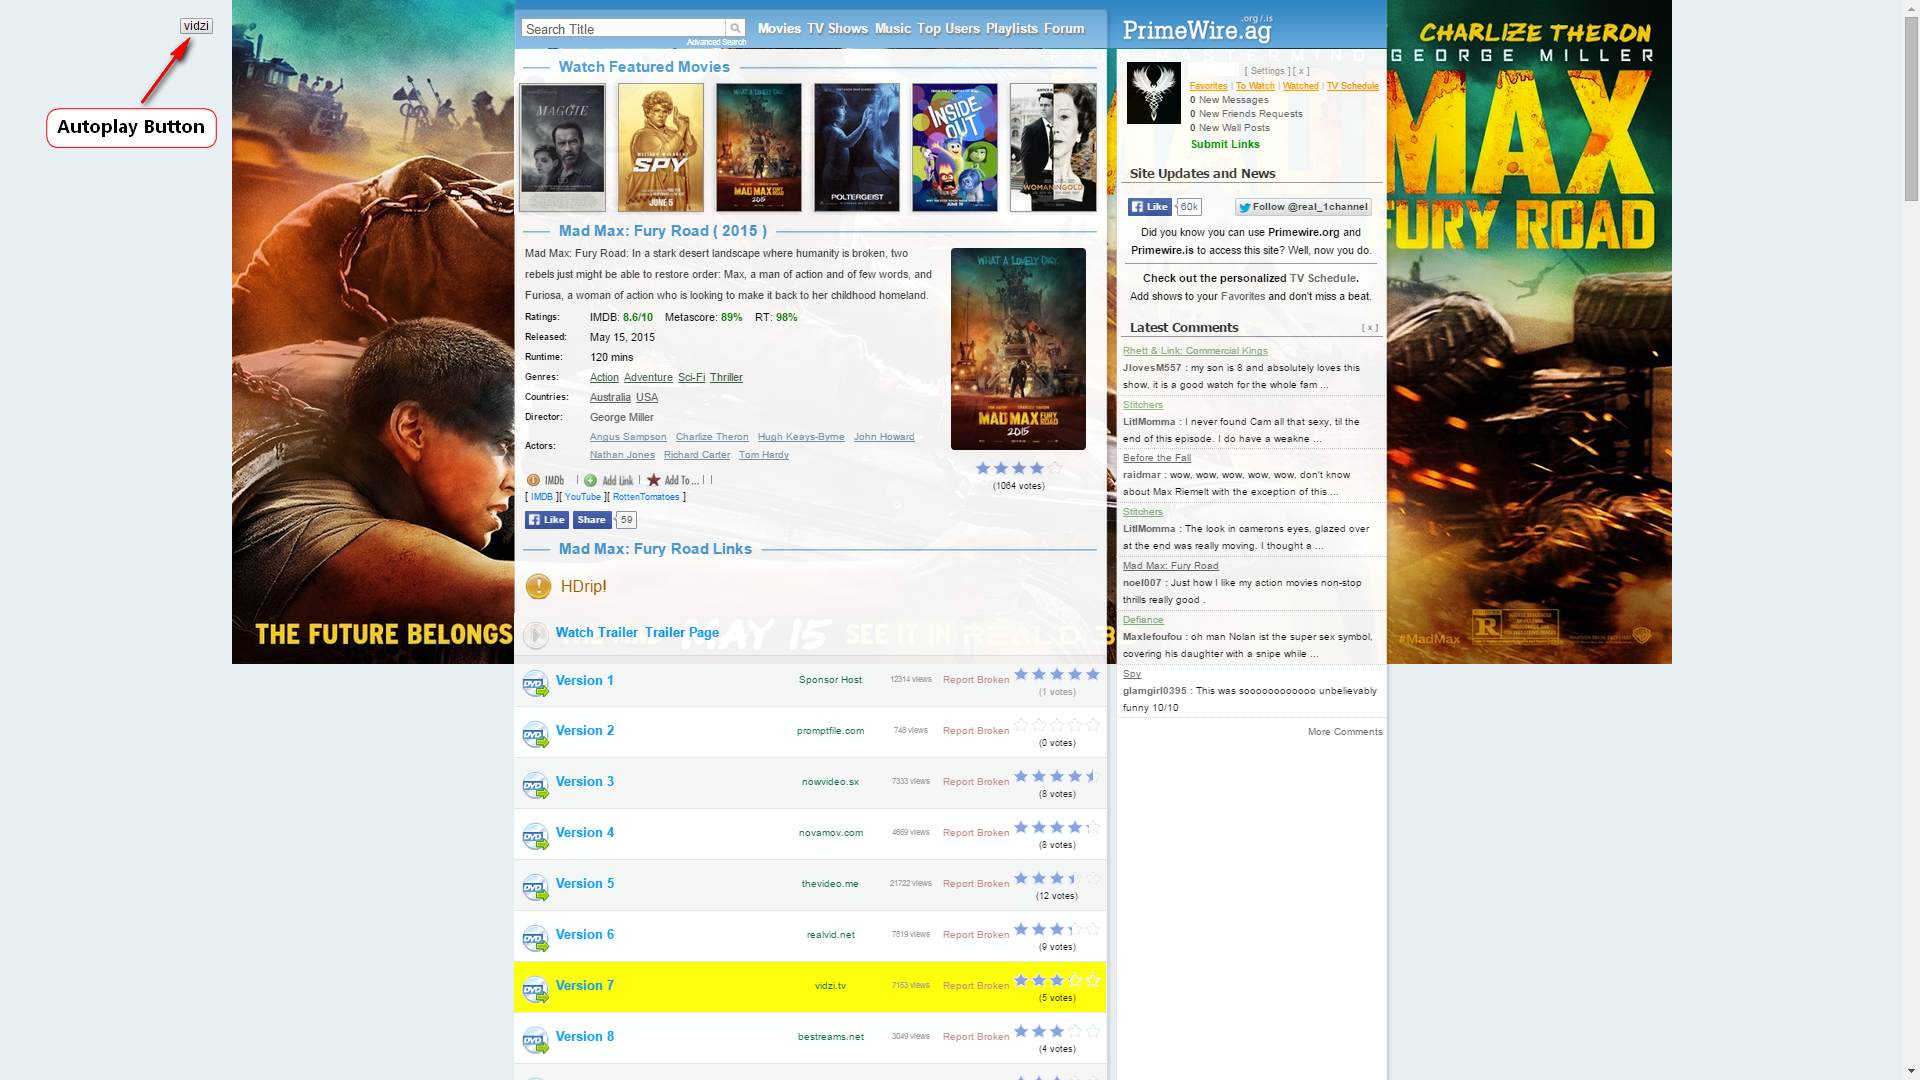Open actor Tom Hardy link
Viewport: 1920px width, 1080px height.
pos(764,455)
